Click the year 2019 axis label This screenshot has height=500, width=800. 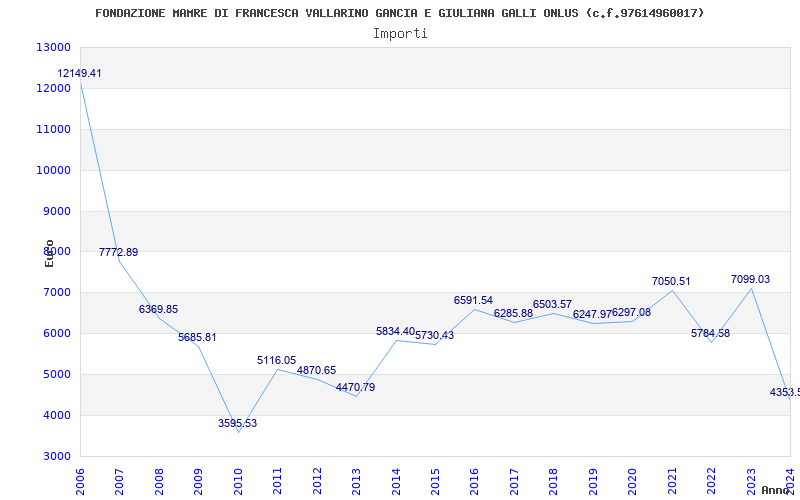pyautogui.click(x=593, y=482)
